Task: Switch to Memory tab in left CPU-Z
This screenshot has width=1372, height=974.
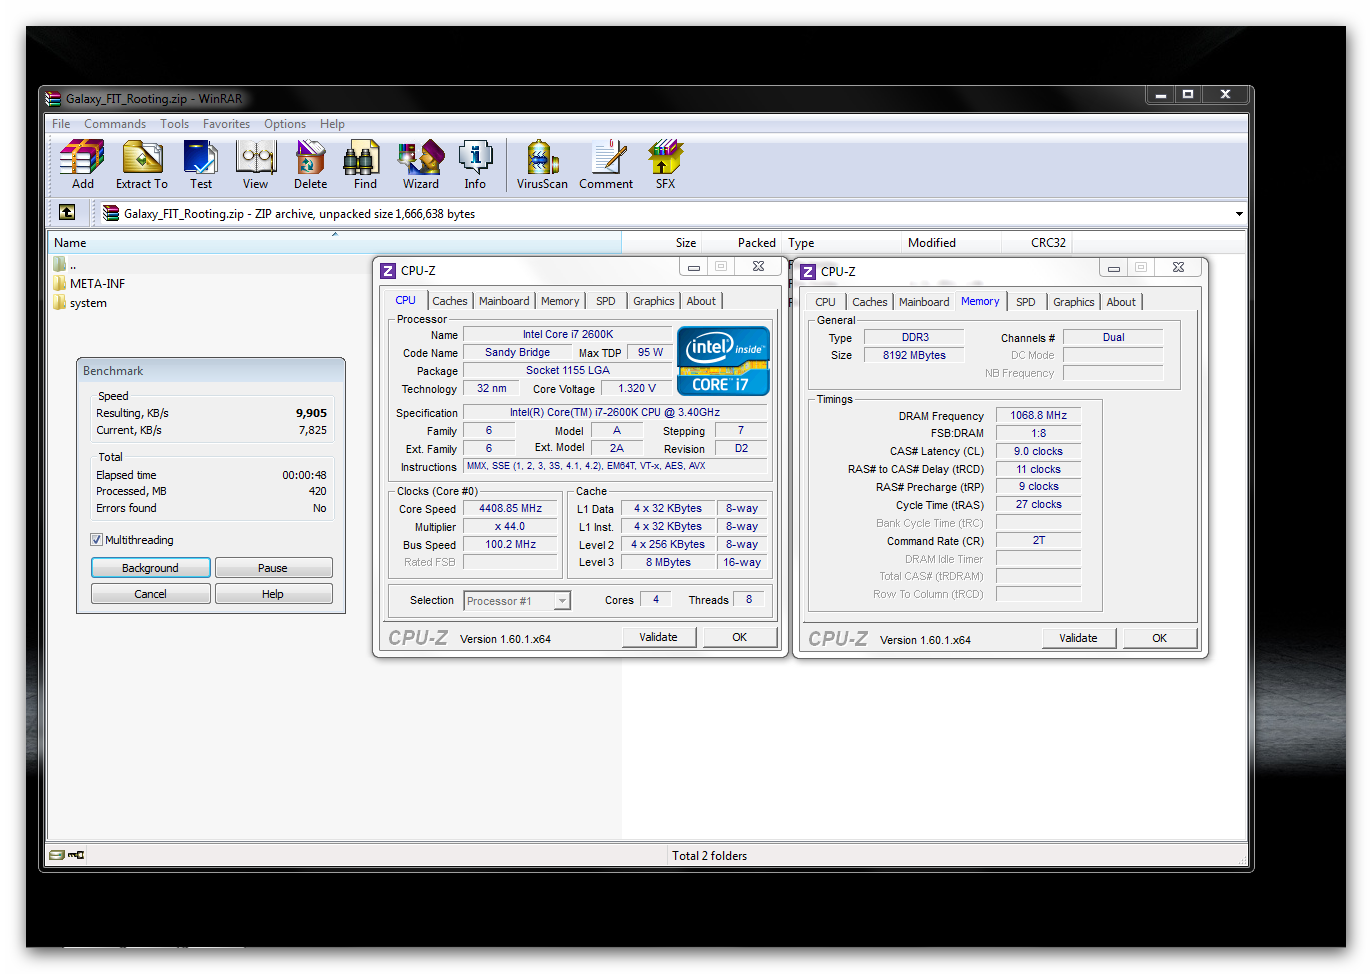Action: 560,301
